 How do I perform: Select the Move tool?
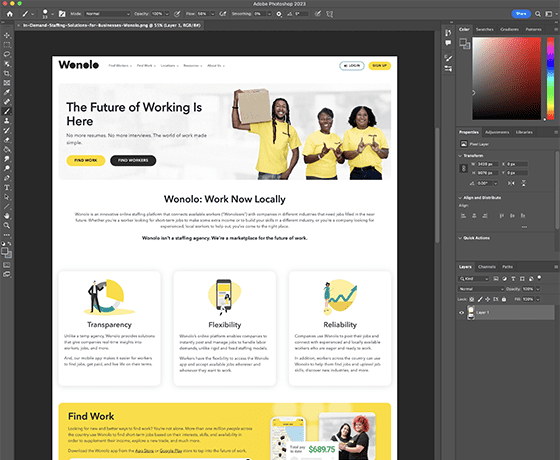7,35
